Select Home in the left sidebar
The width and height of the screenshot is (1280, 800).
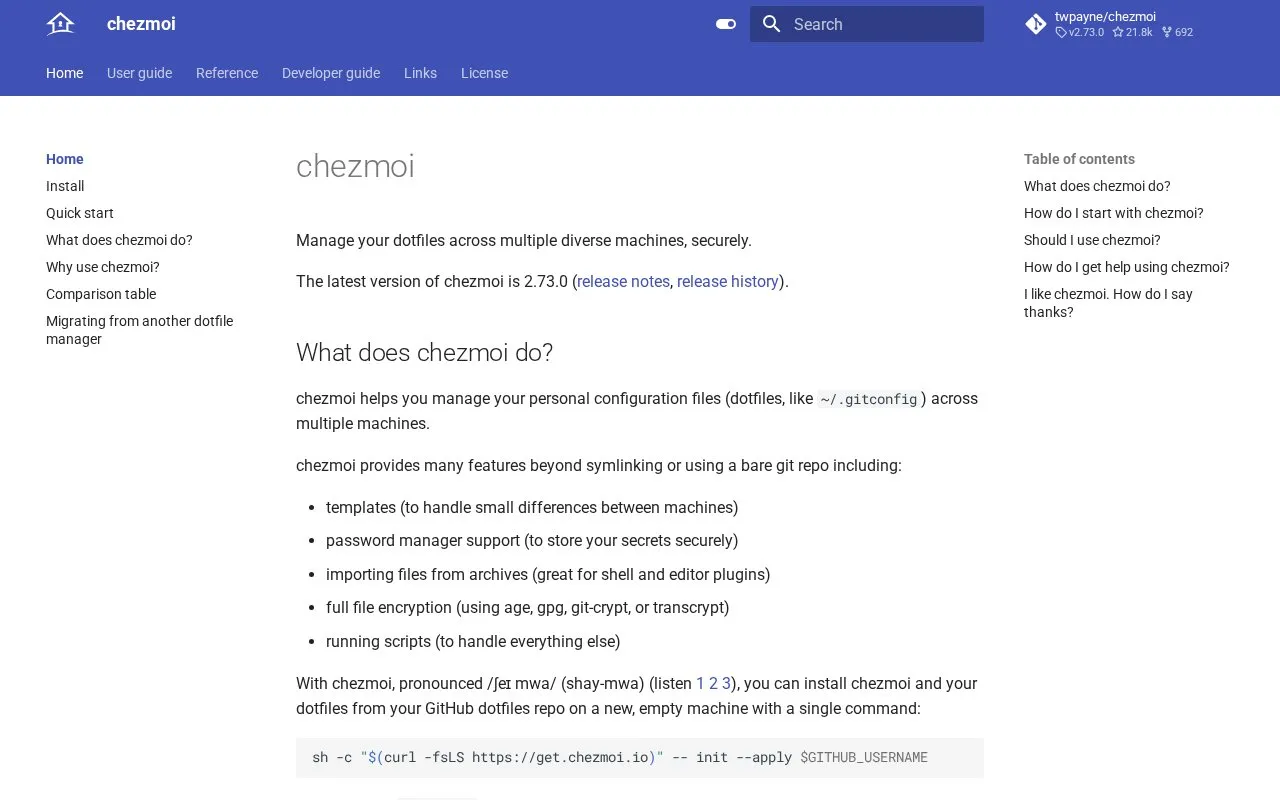tap(65, 159)
